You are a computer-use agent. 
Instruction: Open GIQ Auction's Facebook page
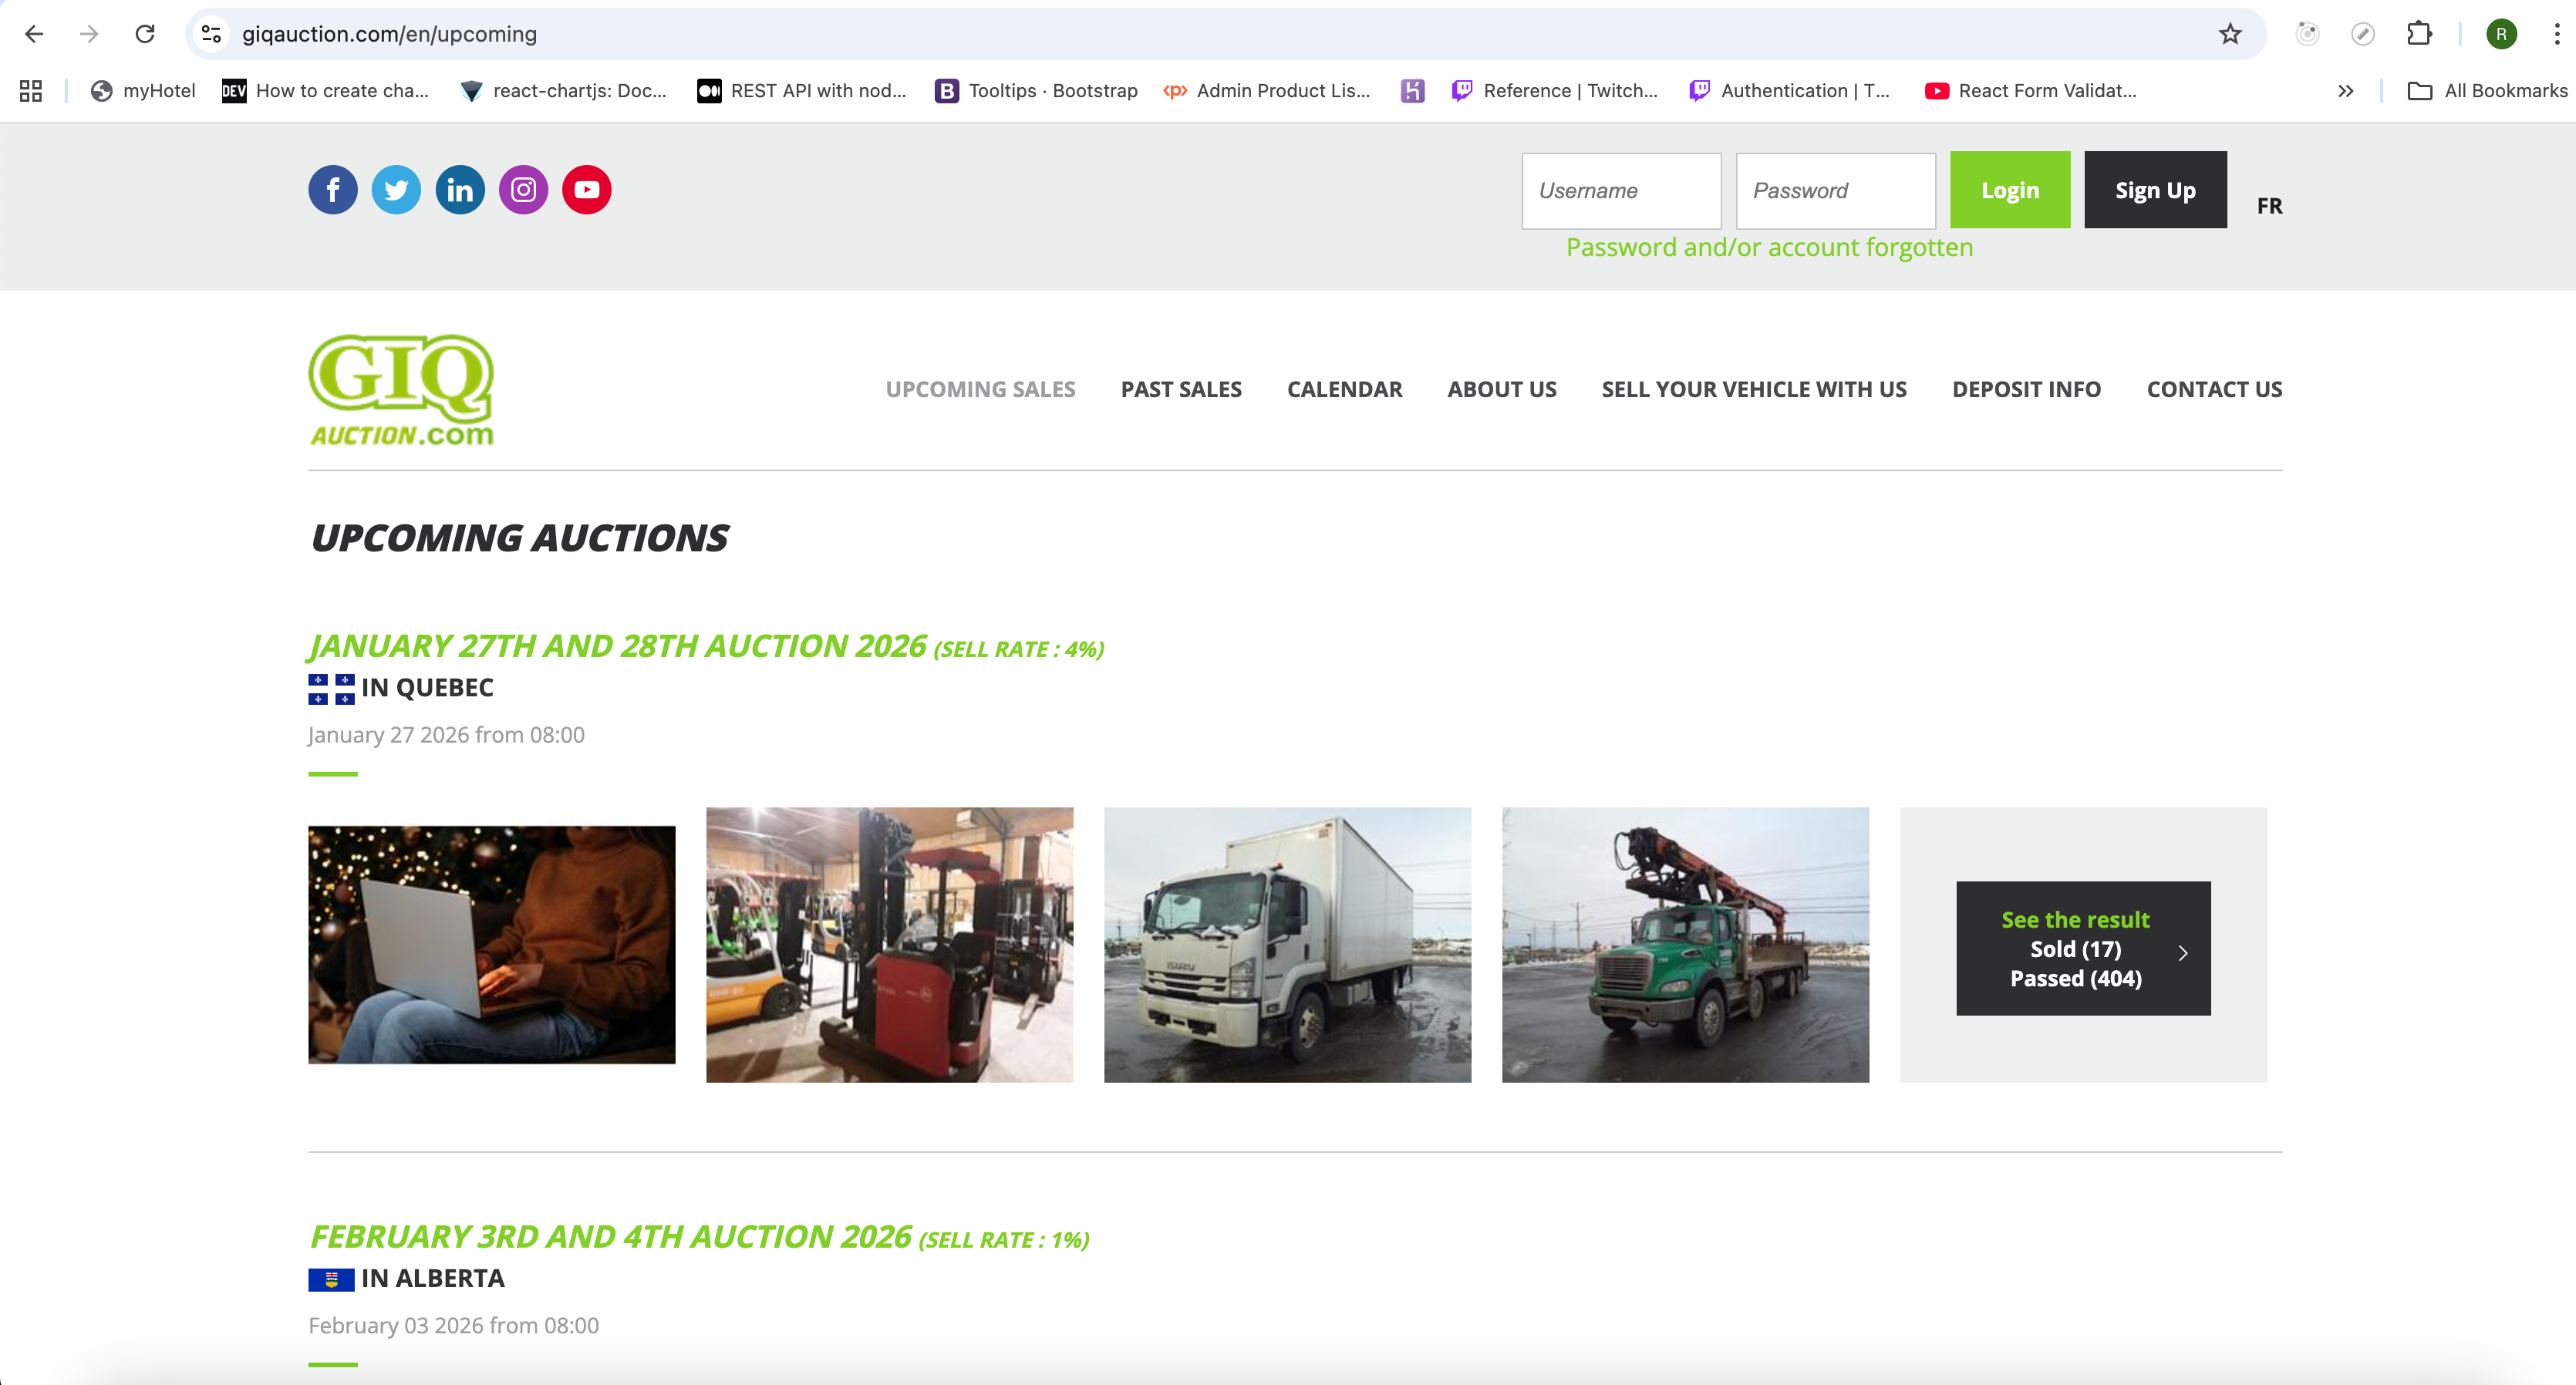[x=333, y=189]
